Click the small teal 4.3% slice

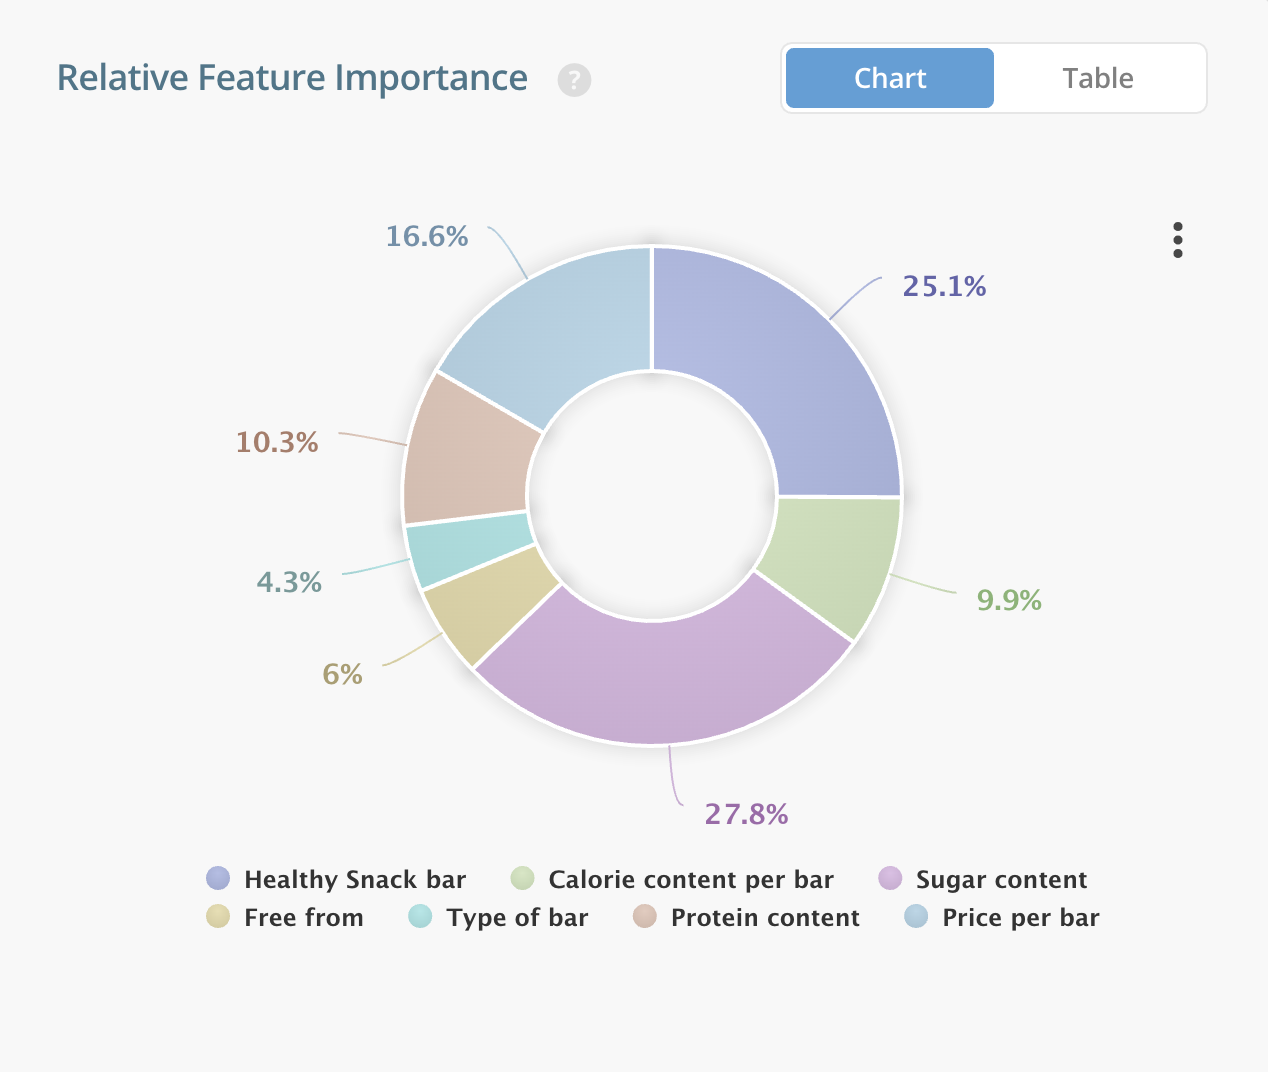pos(468,549)
